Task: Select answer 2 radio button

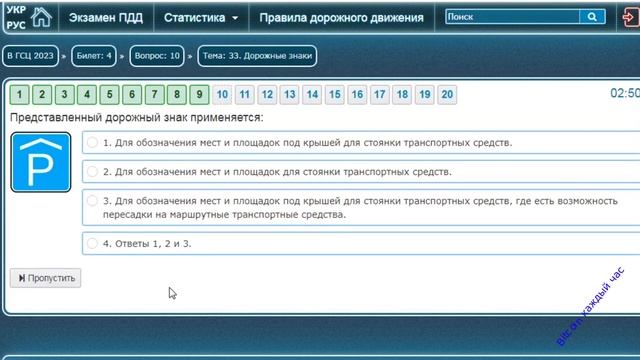Action: pyautogui.click(x=92, y=171)
